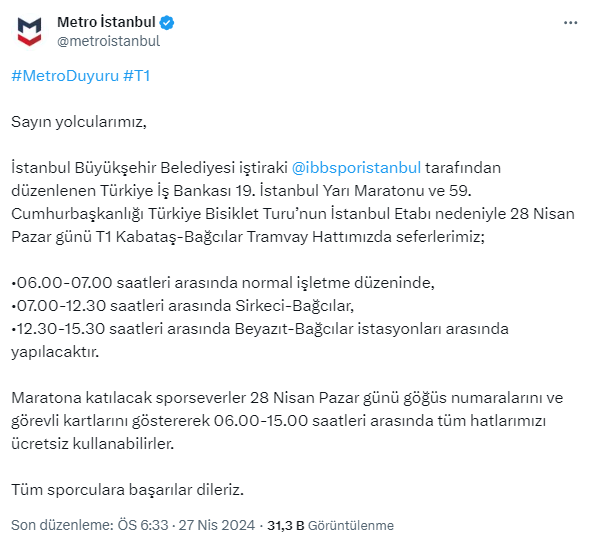
Task: Click the 'ücretsiz kullanabilirler.' text
Action: [93, 443]
